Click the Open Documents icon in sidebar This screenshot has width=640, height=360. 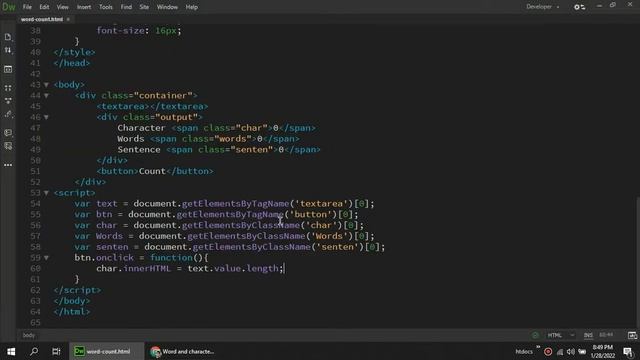[x=8, y=37]
